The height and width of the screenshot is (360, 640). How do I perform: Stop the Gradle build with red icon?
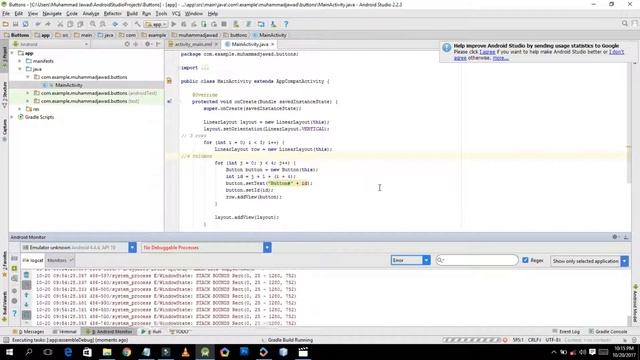pos(505,340)
